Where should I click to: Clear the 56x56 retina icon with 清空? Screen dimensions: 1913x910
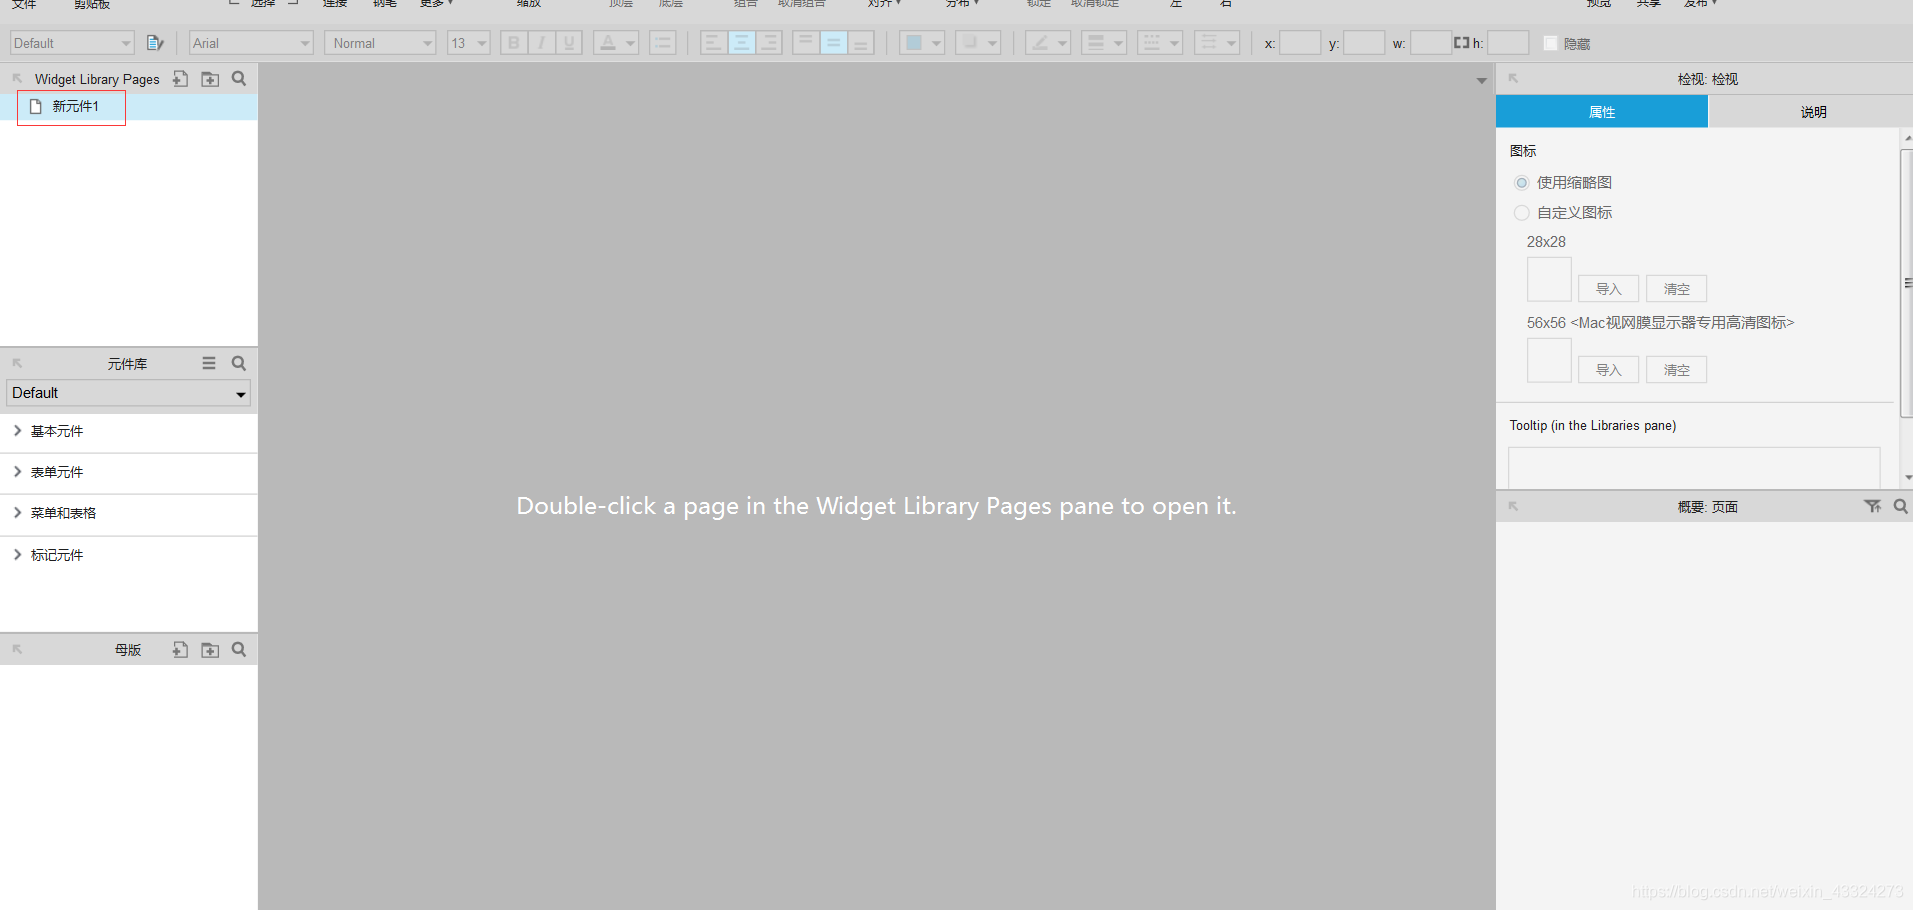[x=1676, y=370]
